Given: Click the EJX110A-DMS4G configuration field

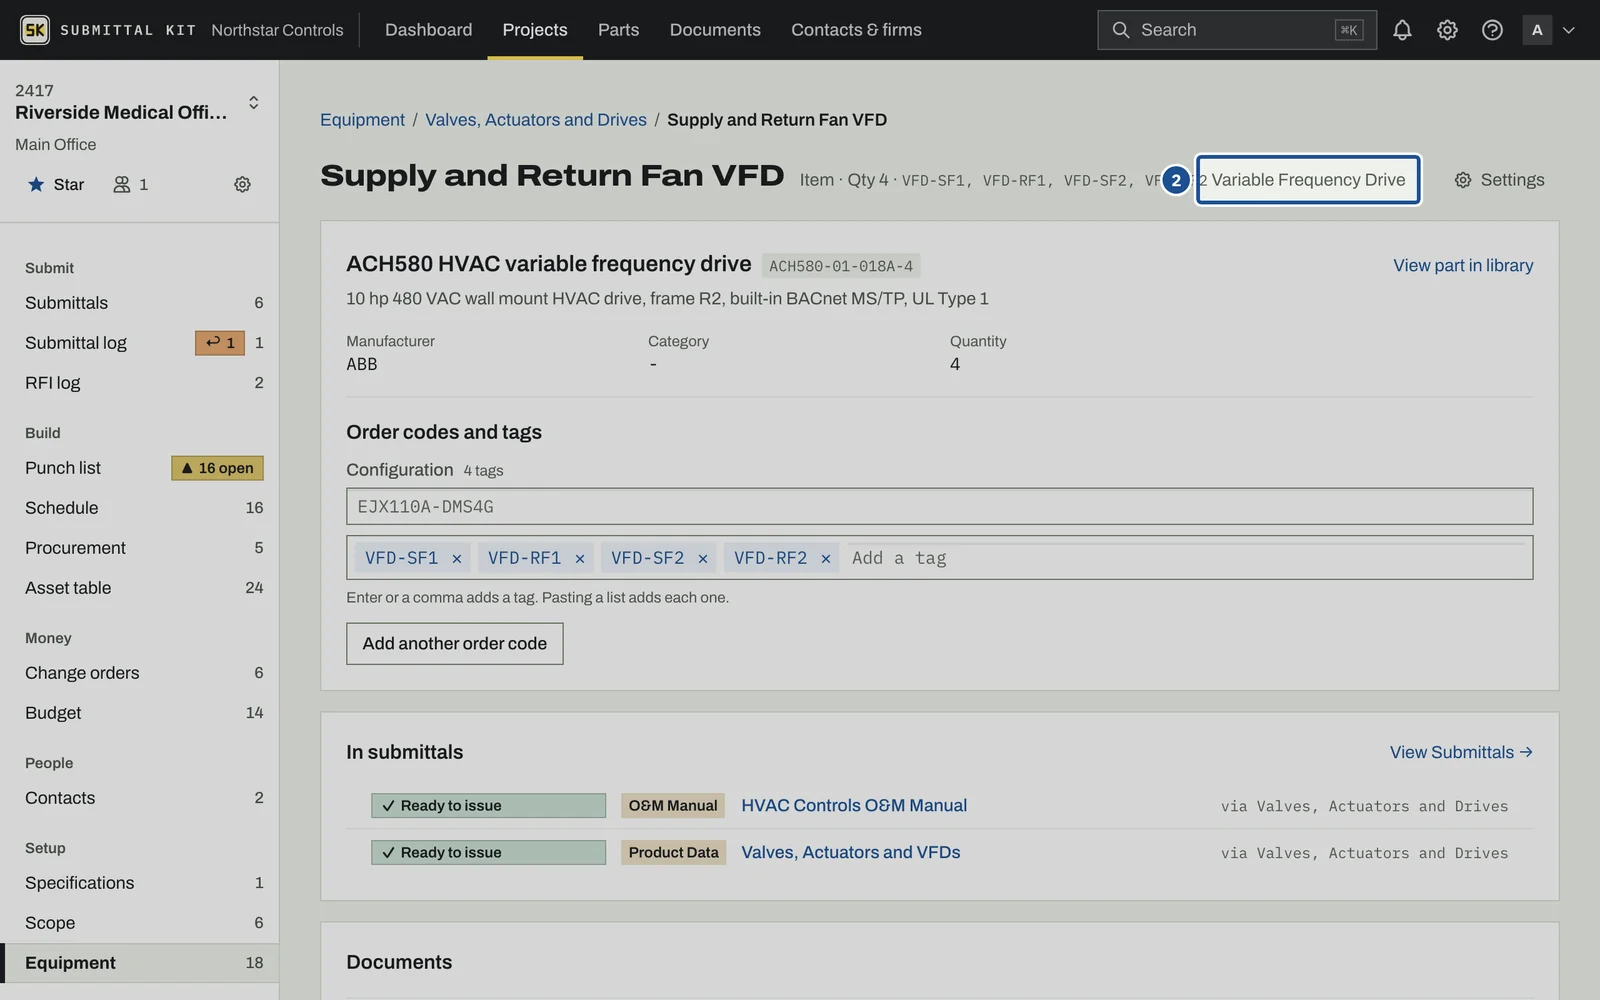Looking at the screenshot, I should click(939, 506).
